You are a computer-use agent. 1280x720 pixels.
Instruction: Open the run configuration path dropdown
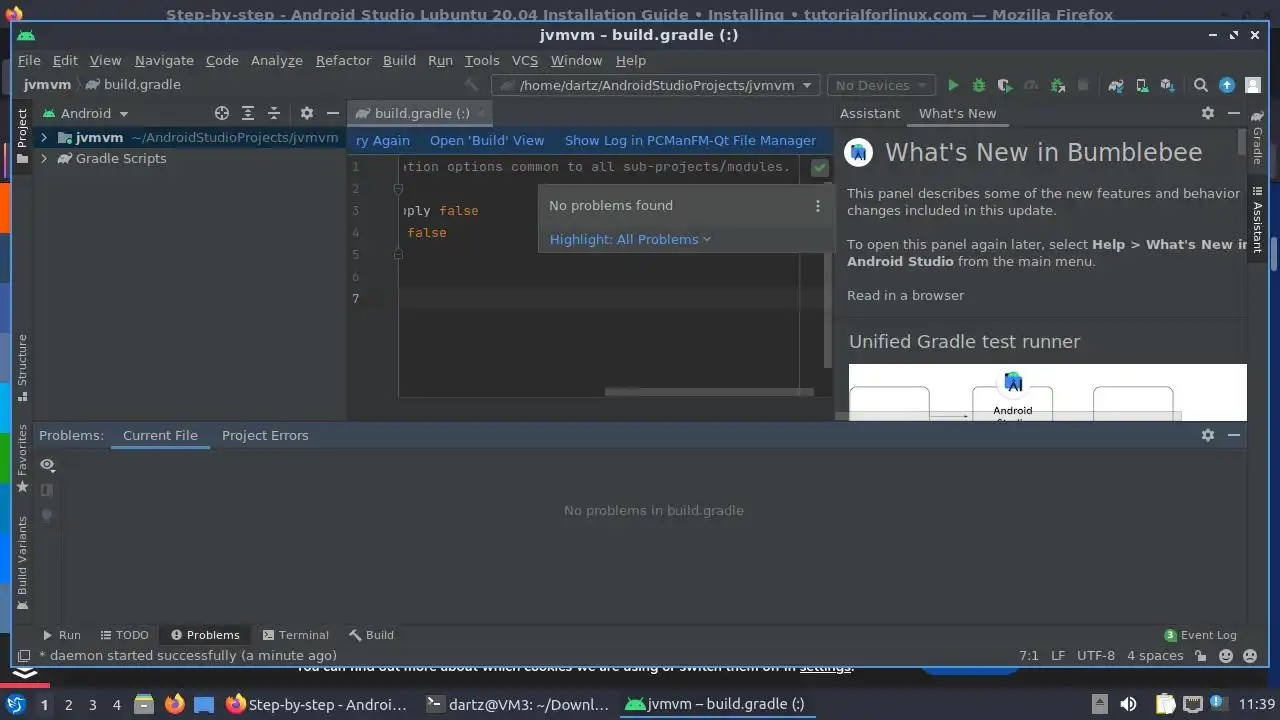click(x=656, y=85)
